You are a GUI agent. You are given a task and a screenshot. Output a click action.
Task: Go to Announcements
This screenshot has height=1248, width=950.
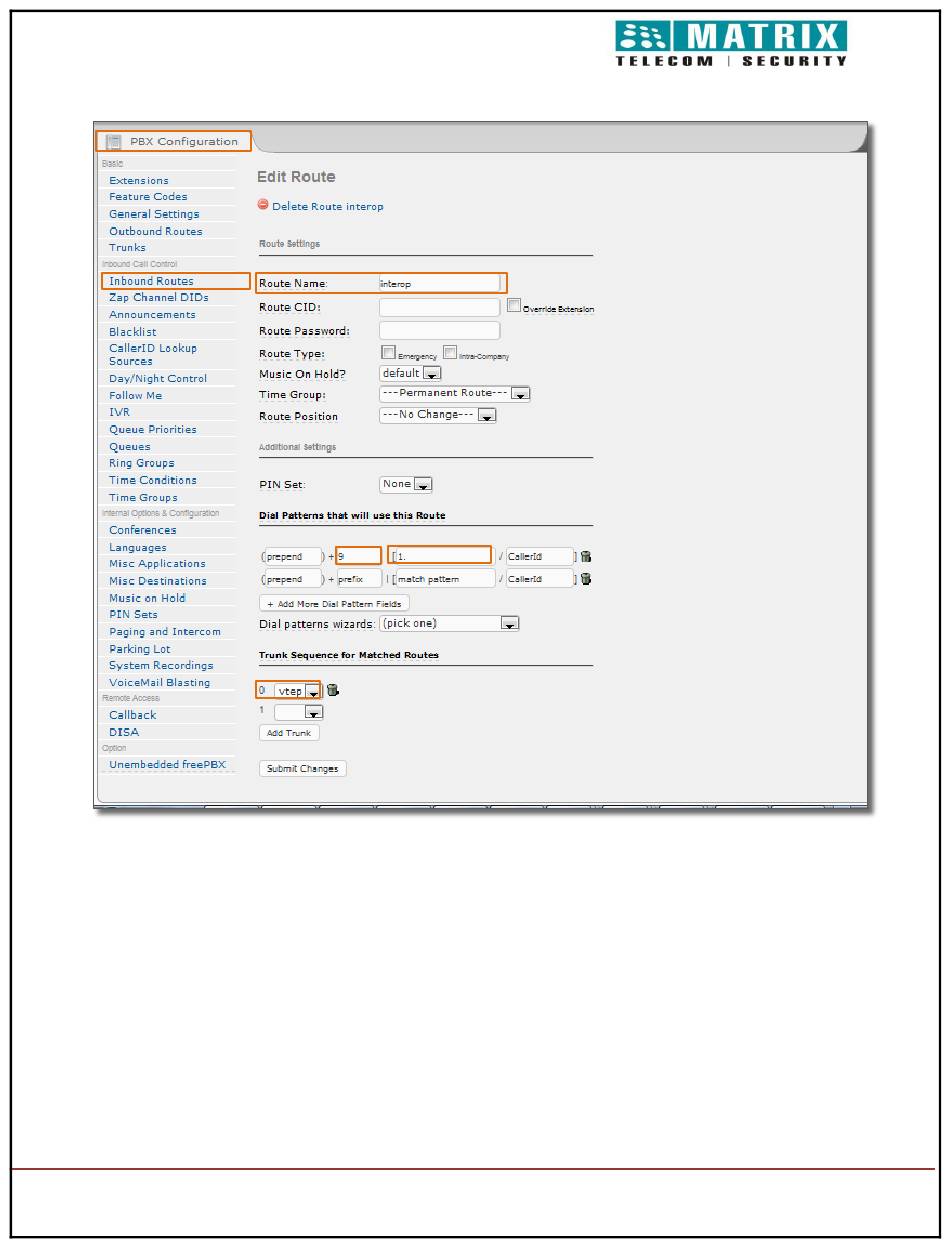[x=152, y=315]
